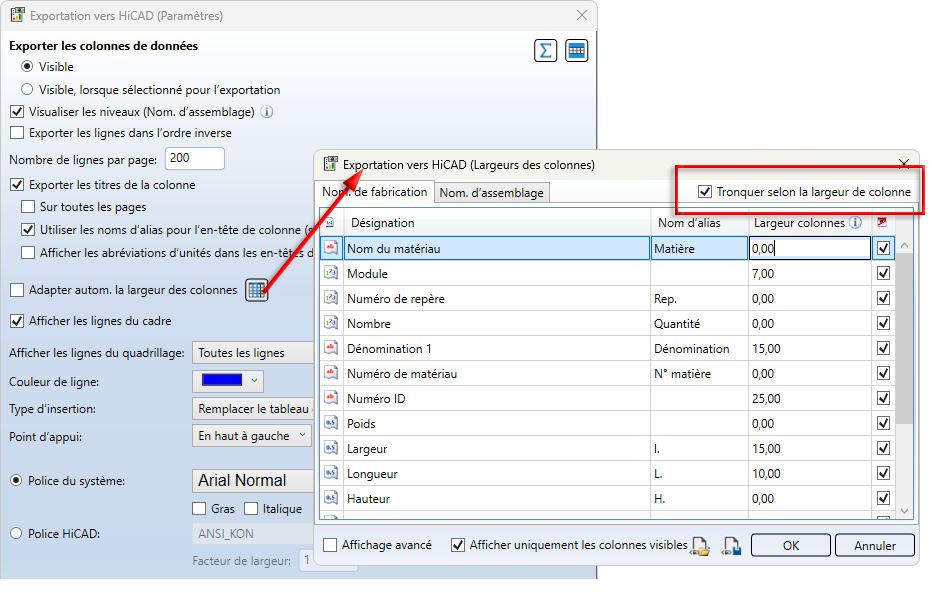Open the ANSI_KON HiCAD font dropdown
This screenshot has height=593, width=932.
pyautogui.click(x=253, y=534)
